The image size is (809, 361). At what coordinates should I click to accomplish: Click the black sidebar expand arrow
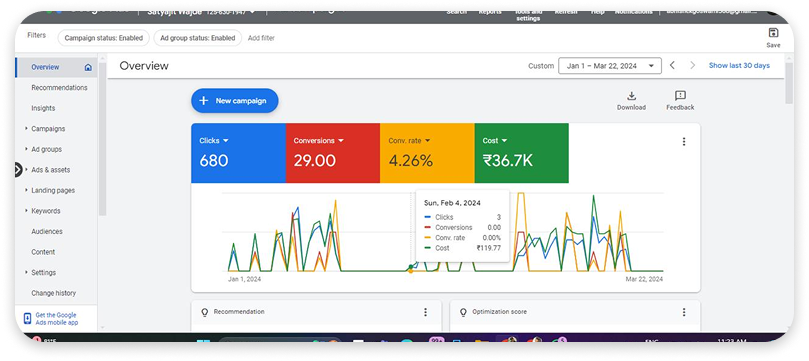(19, 170)
